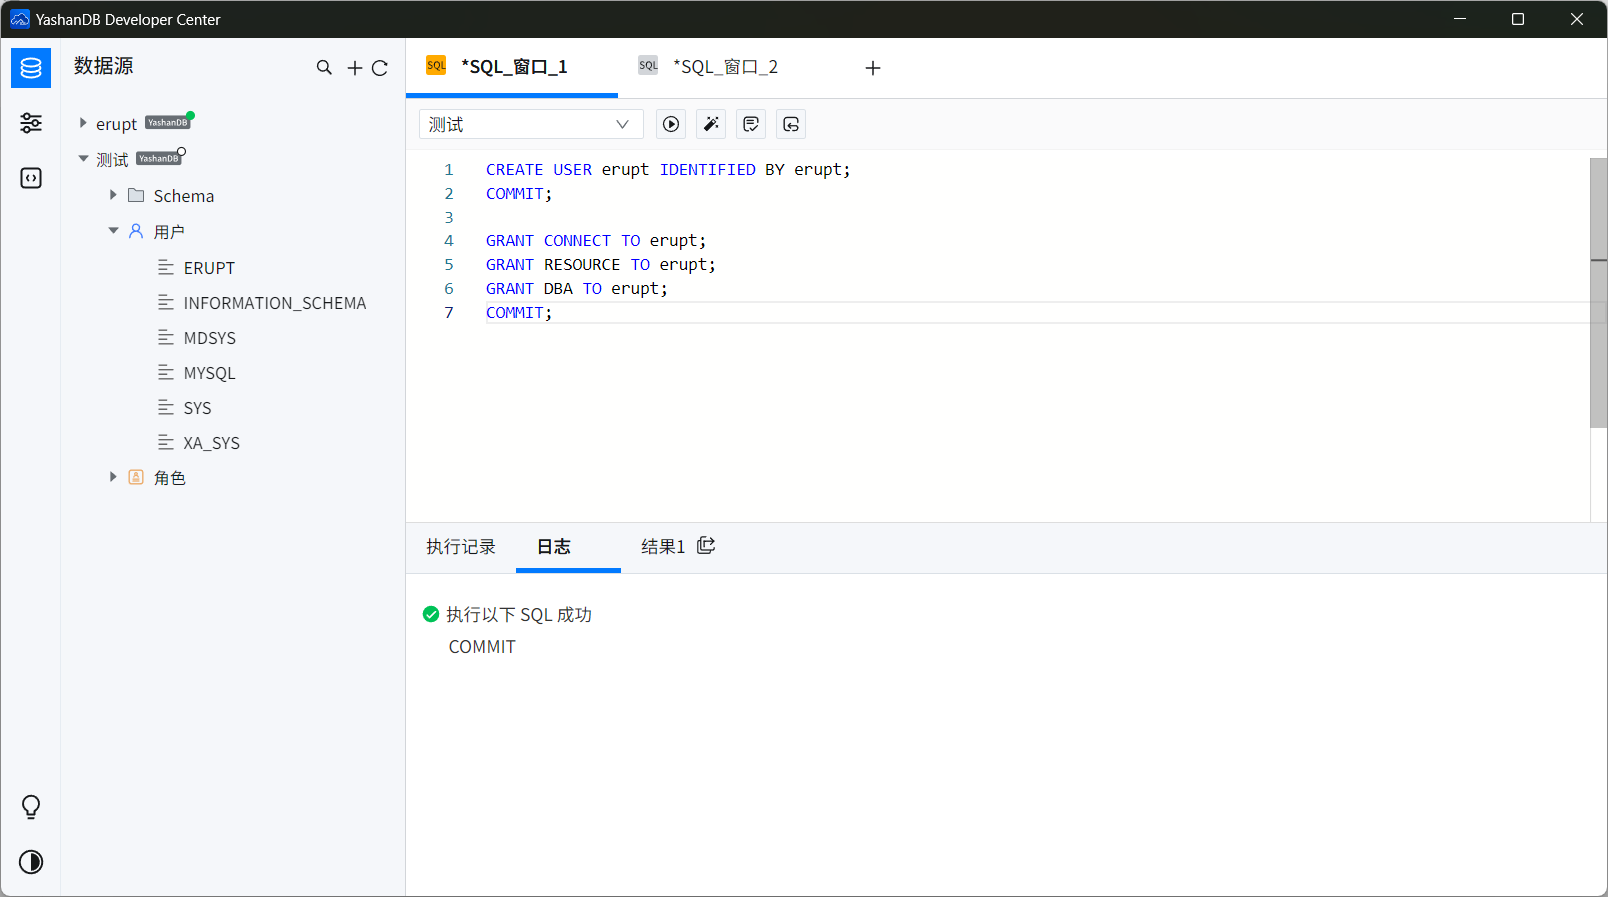
Task: Add a new data source with plus icon
Action: pos(355,68)
